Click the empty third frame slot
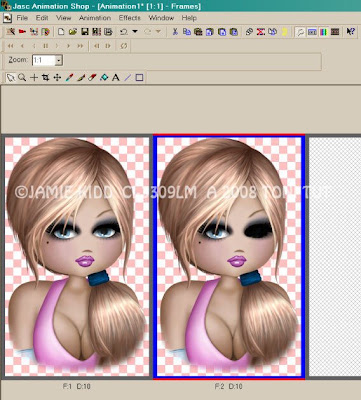The height and width of the screenshot is (400, 361). (335, 257)
